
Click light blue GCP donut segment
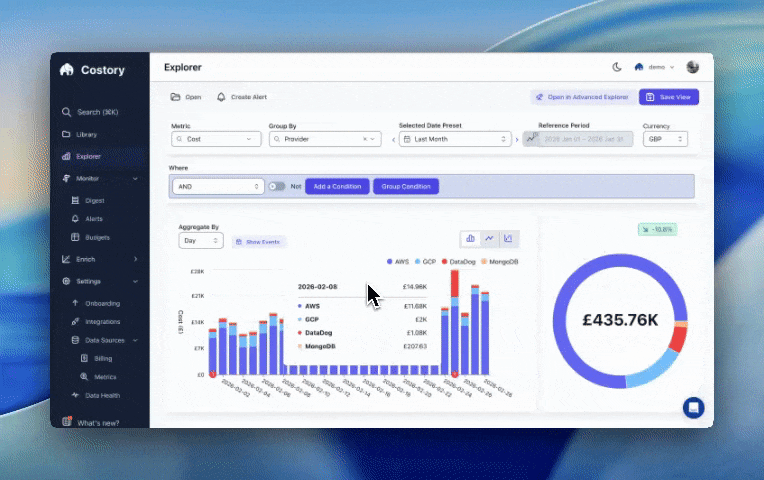coord(653,369)
